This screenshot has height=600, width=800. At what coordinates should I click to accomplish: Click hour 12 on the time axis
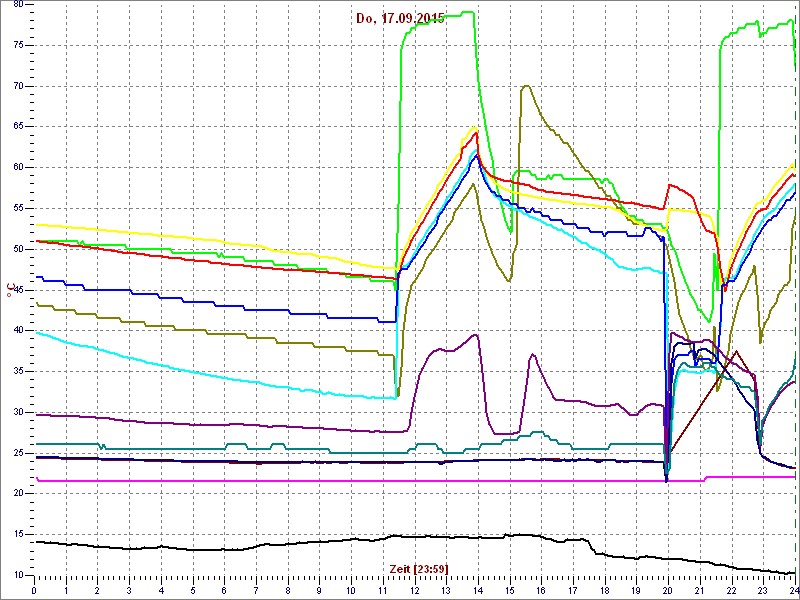(x=415, y=591)
